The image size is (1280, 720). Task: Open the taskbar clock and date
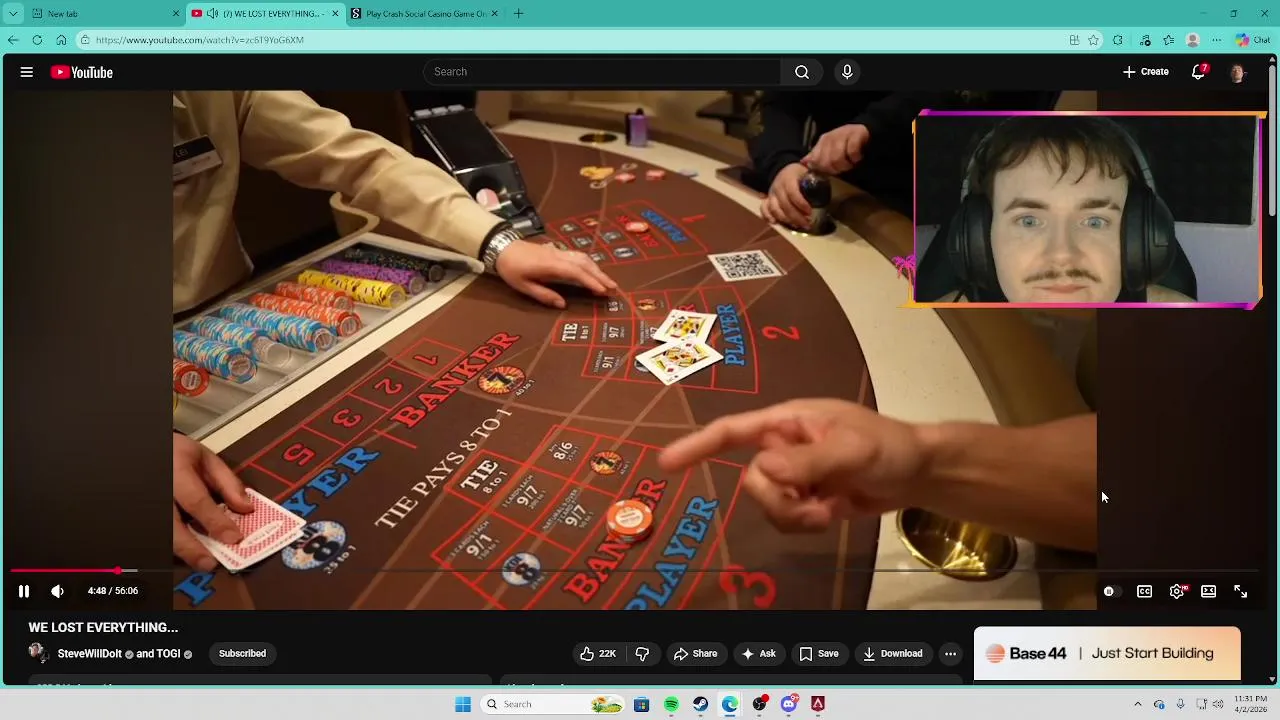click(1251, 704)
